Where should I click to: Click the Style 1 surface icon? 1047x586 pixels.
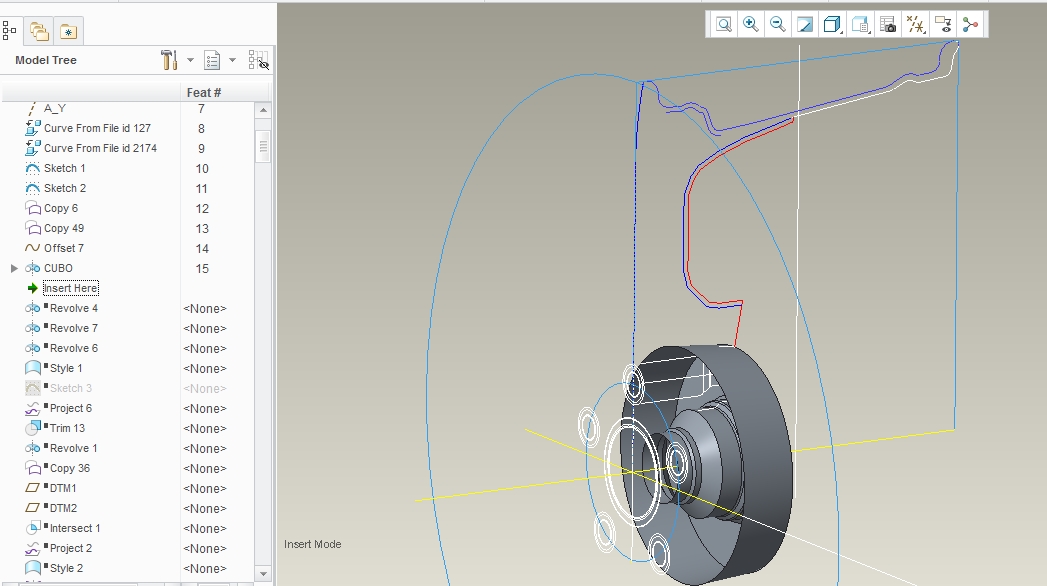(32, 368)
